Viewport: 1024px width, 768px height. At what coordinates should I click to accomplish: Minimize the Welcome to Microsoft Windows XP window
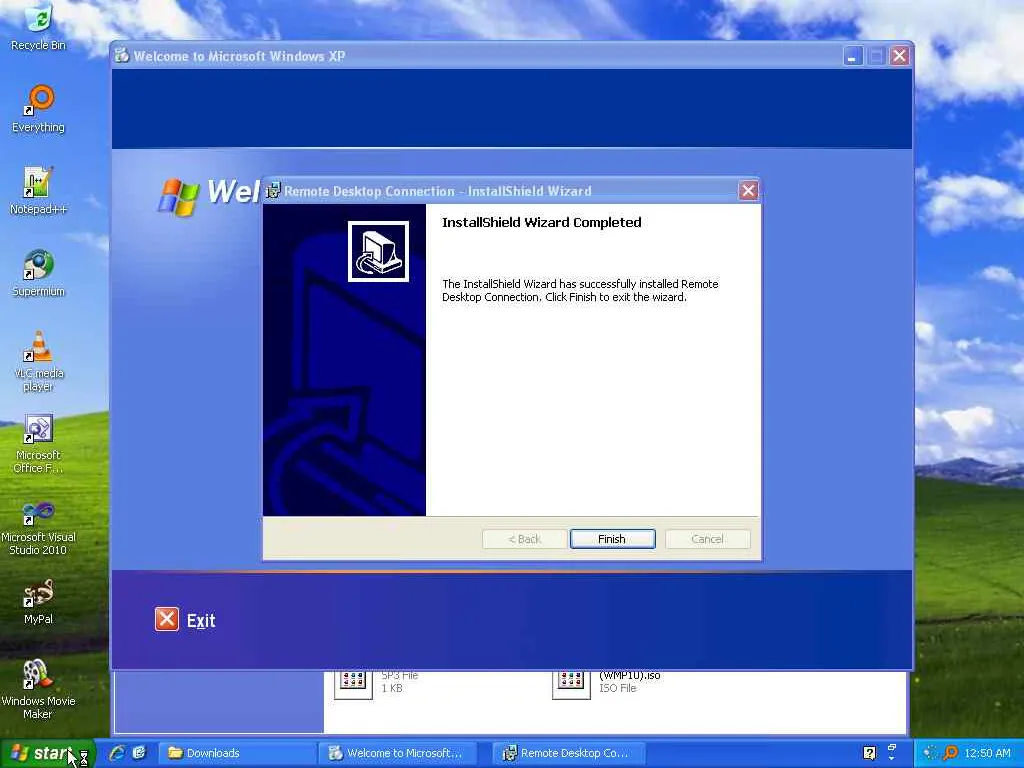pos(852,56)
